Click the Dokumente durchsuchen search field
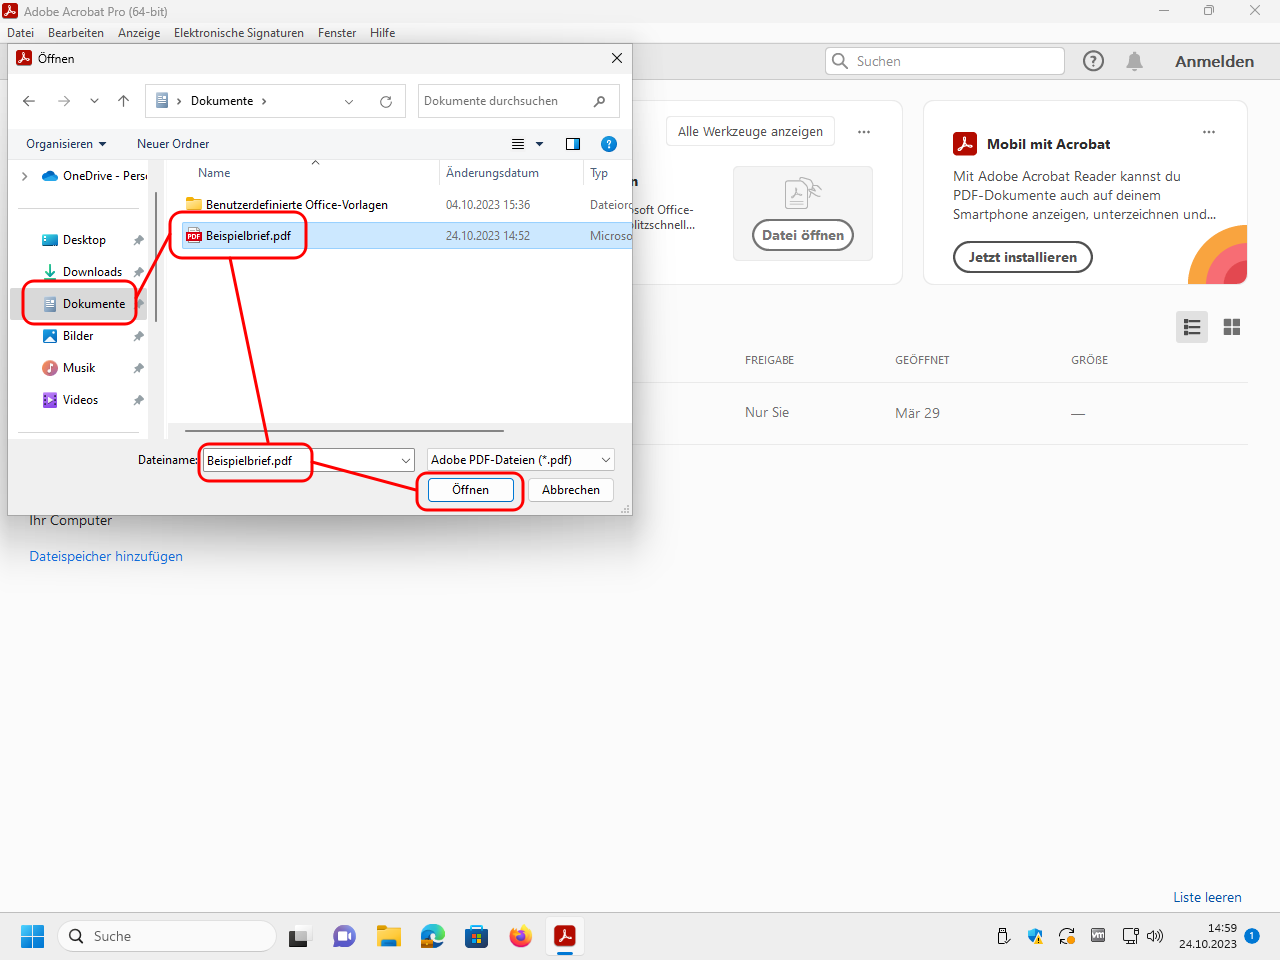 click(x=505, y=101)
